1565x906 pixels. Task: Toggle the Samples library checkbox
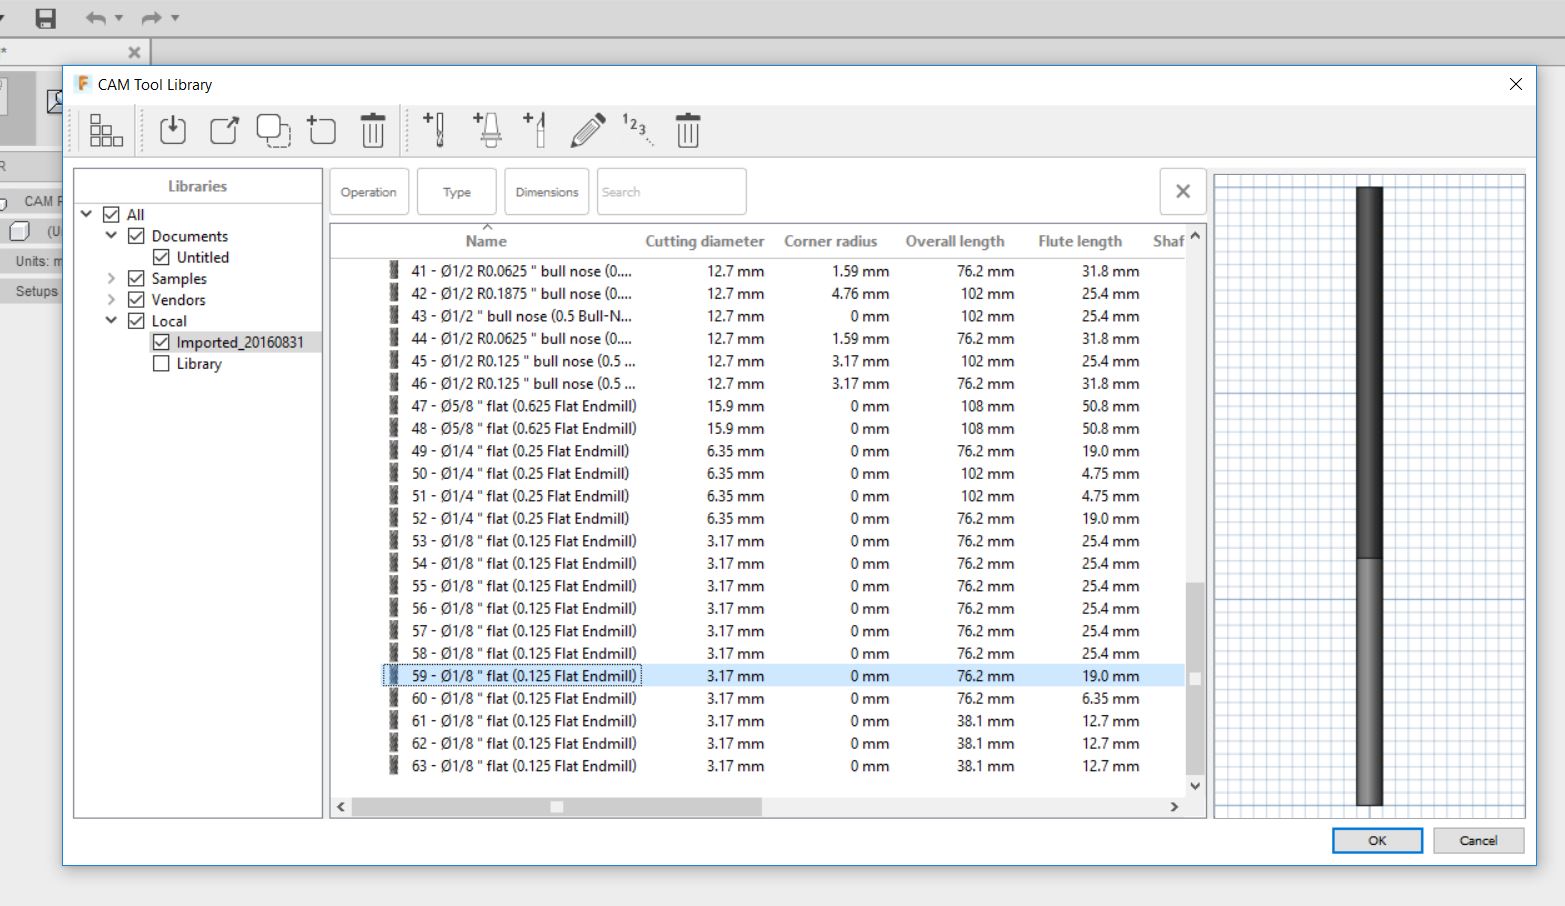(136, 278)
